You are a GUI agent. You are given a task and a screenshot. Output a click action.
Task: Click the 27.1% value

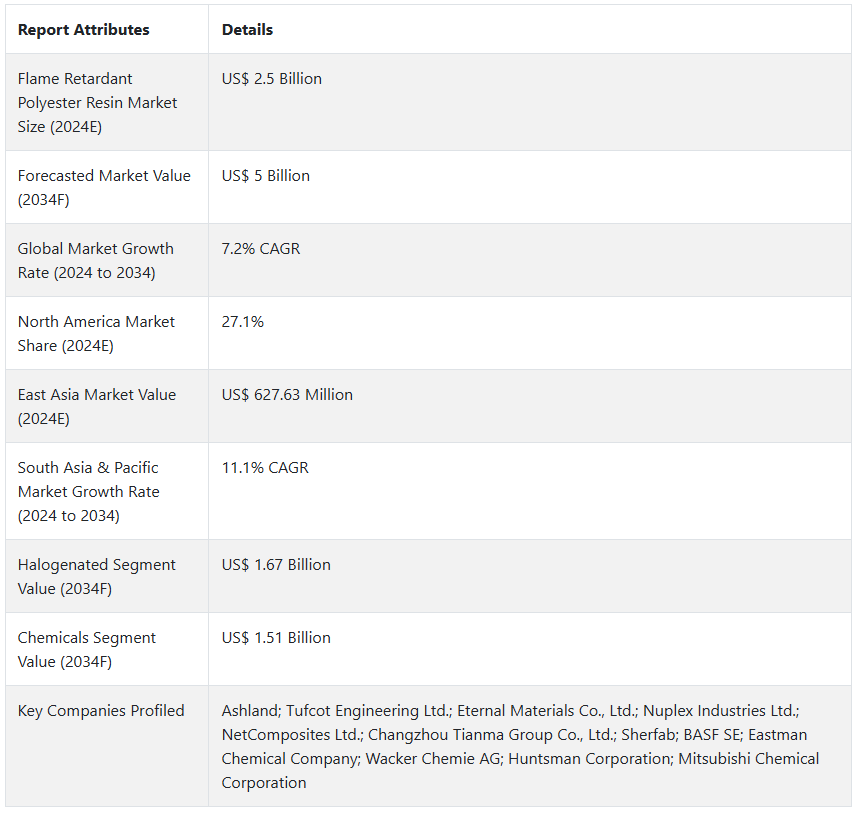tap(243, 322)
